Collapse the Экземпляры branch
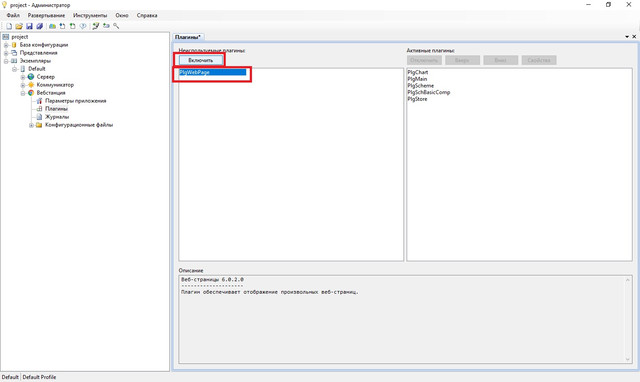This screenshot has width=640, height=382. [6, 61]
